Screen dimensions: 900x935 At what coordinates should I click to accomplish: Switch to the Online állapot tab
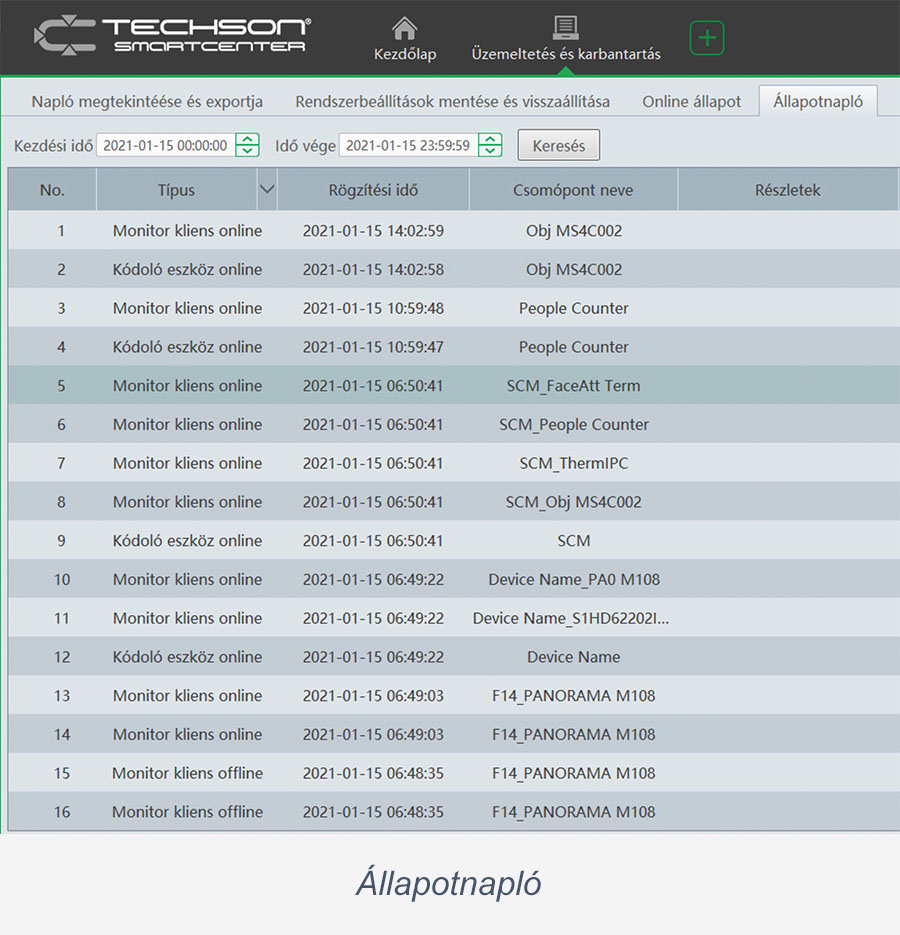[x=691, y=102]
